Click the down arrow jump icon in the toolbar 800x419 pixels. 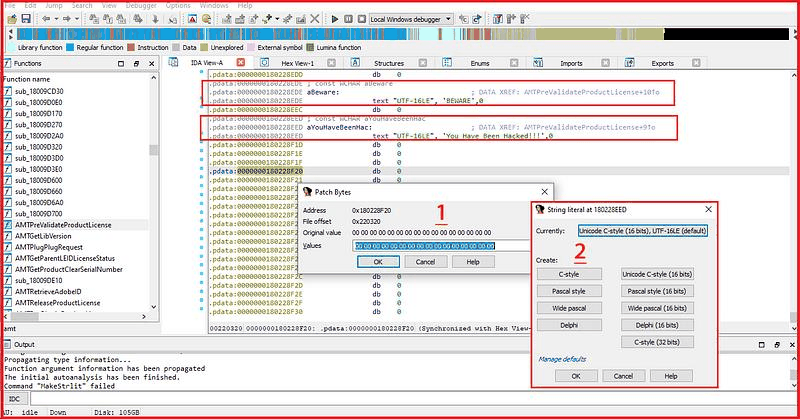coord(155,19)
